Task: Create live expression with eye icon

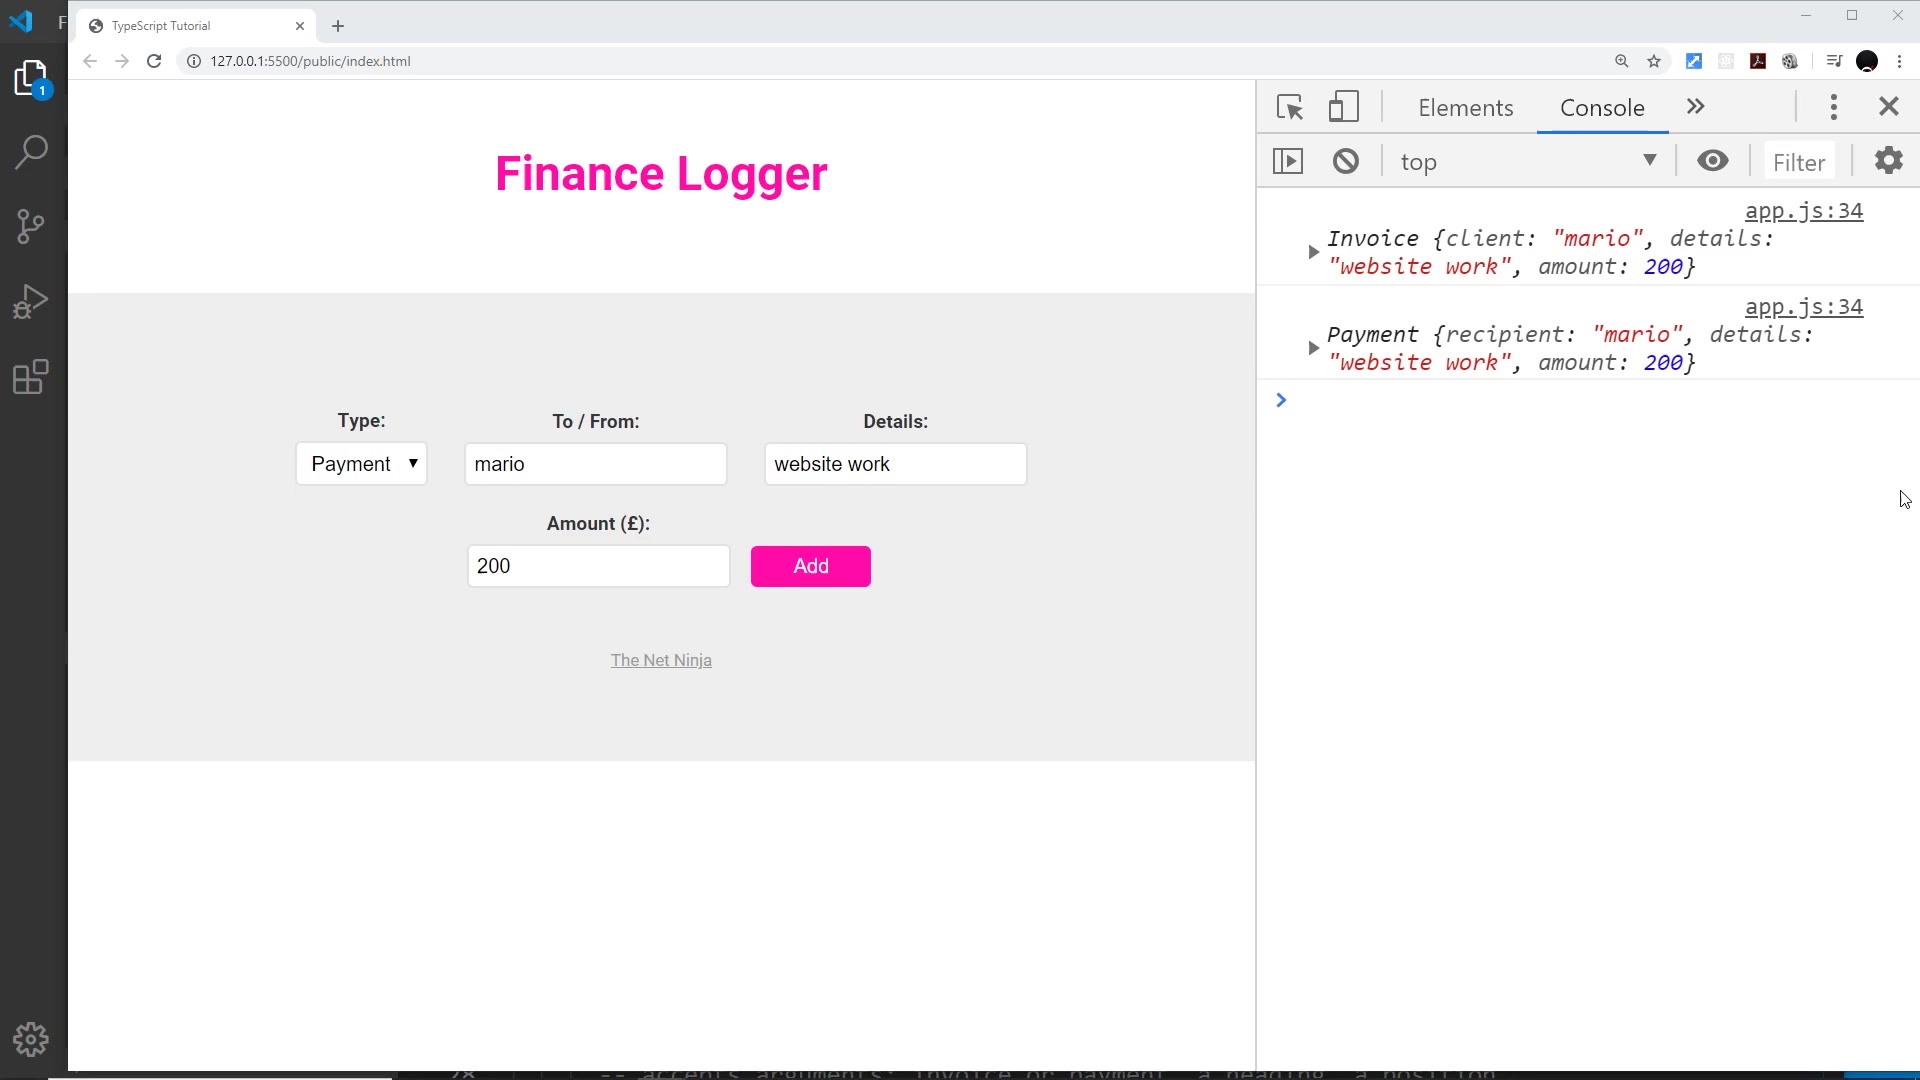Action: pos(1713,161)
